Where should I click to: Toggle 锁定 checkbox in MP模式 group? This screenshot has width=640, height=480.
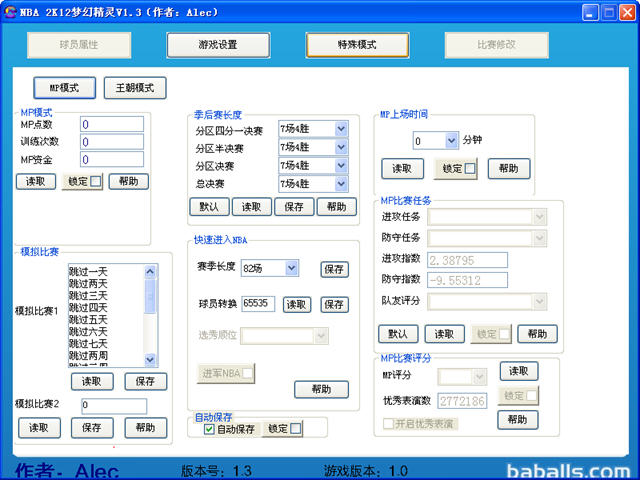point(96,182)
